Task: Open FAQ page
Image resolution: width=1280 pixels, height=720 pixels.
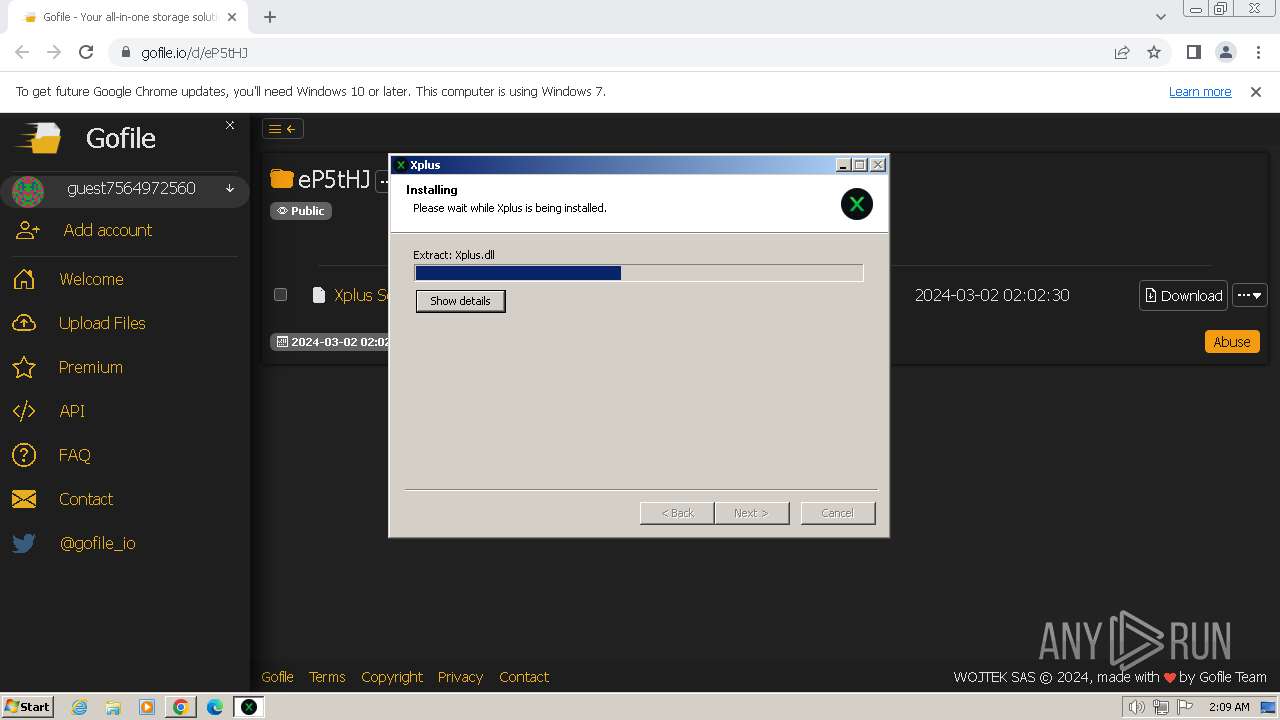Action: (74, 455)
